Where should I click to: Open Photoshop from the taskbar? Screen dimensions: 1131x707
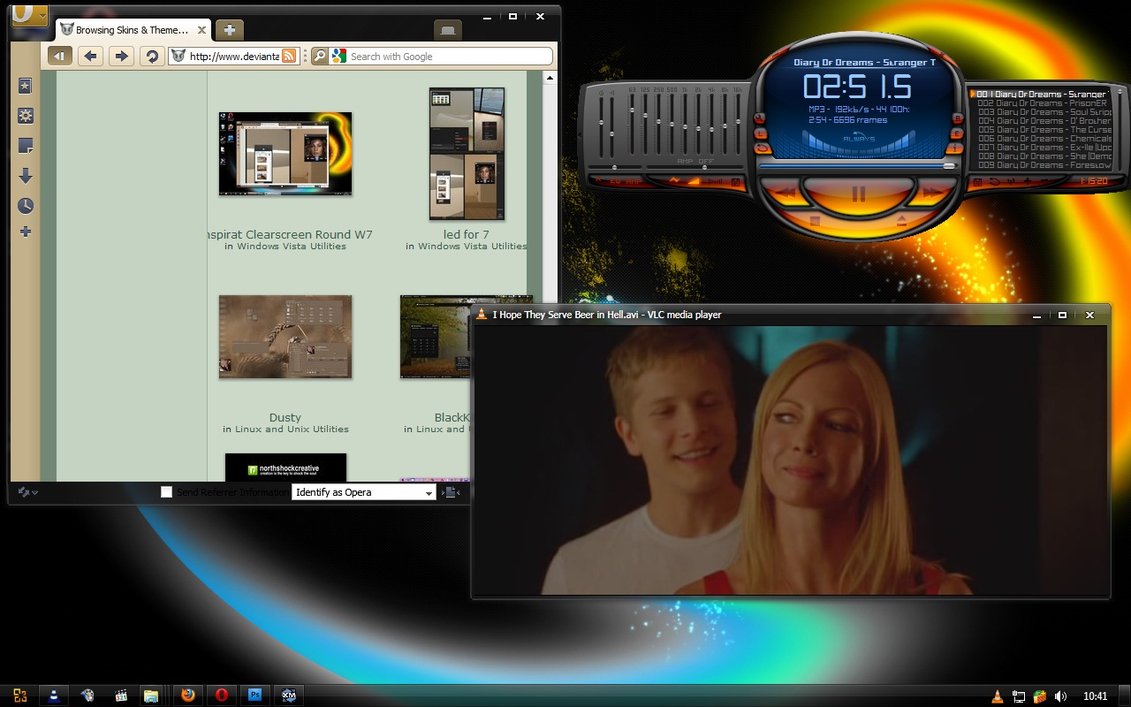(x=255, y=695)
